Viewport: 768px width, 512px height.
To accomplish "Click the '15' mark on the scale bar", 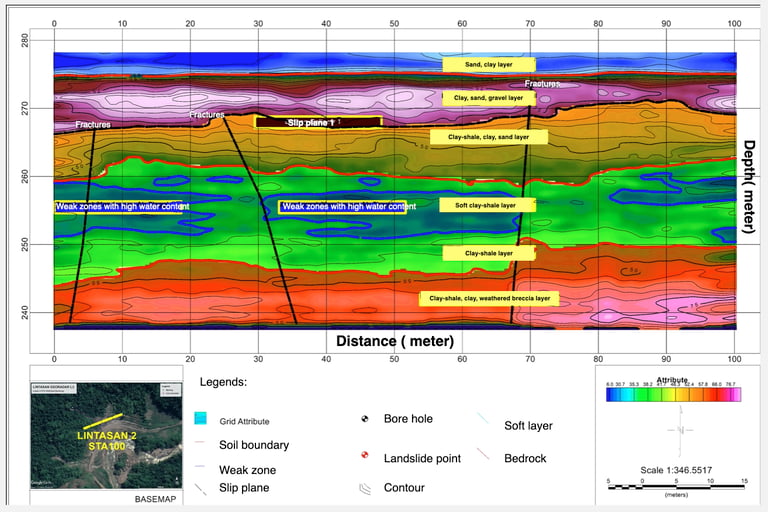I will [744, 481].
